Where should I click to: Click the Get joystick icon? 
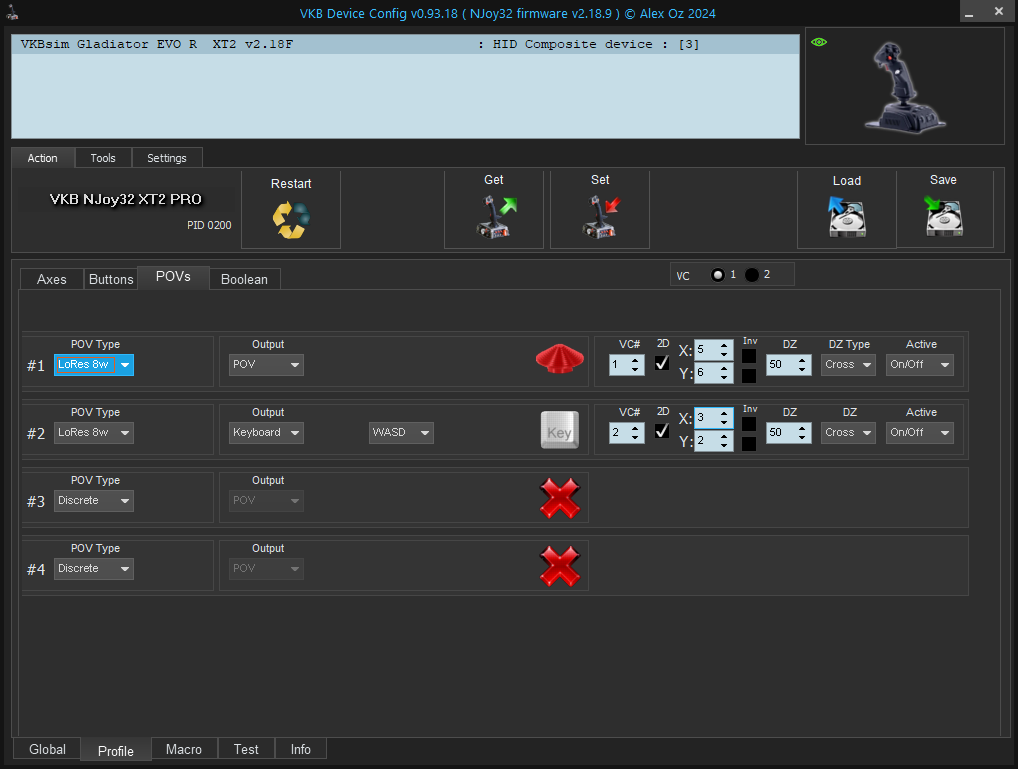coord(497,217)
